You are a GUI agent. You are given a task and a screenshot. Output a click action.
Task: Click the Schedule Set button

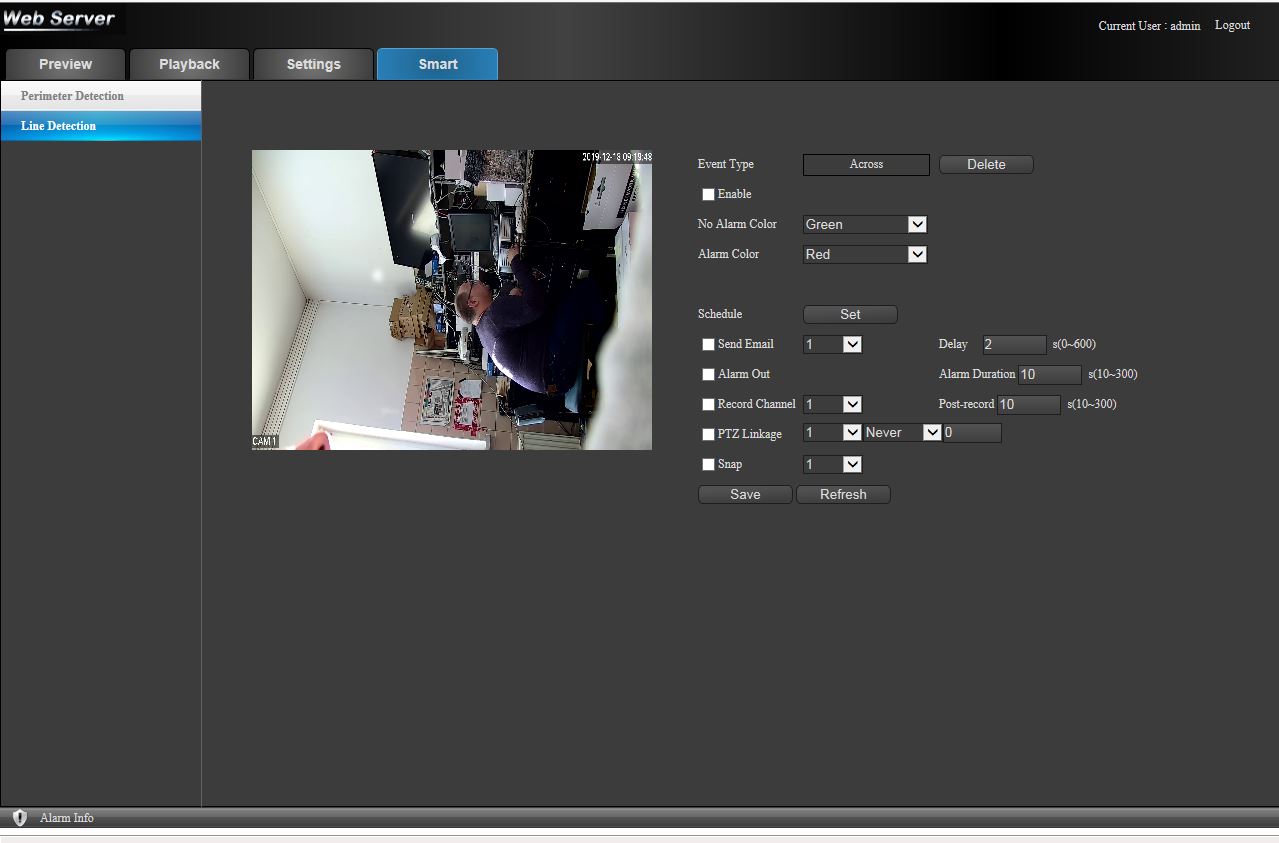(x=850, y=314)
